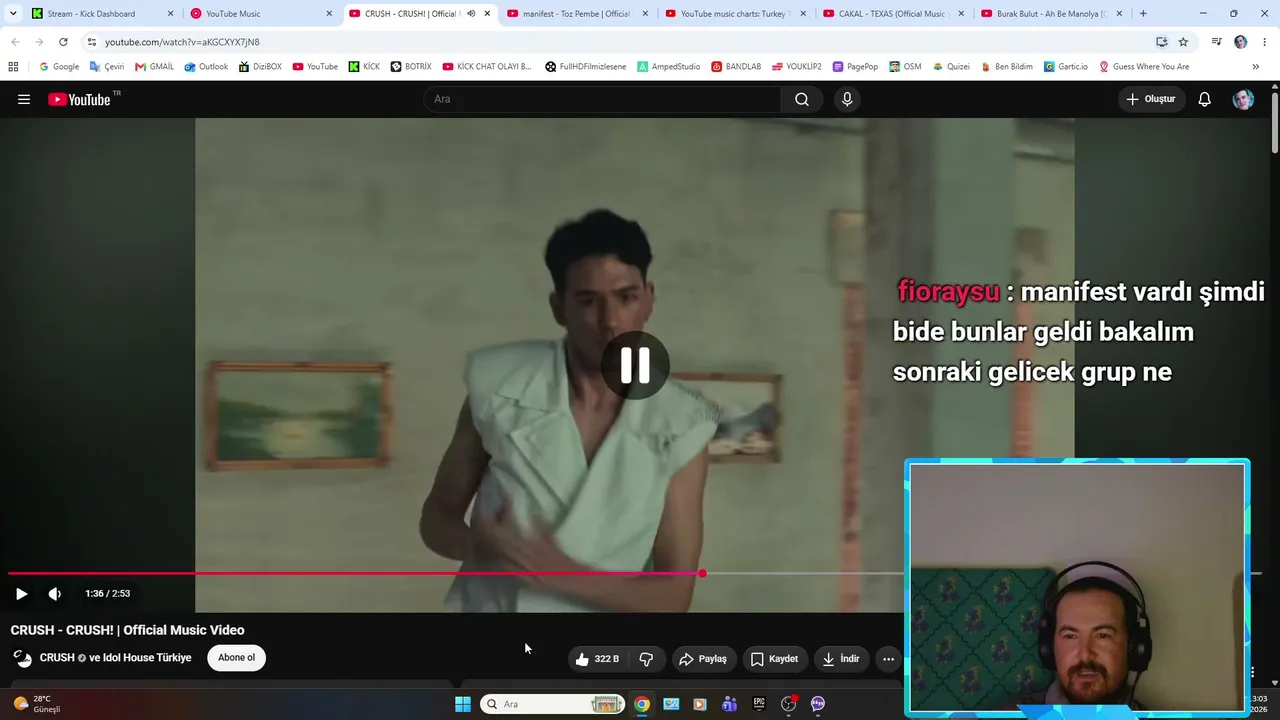1280x720 pixels.
Task: Switch to the Burak Bulut - Ah Be Manolya tab
Action: (1051, 14)
